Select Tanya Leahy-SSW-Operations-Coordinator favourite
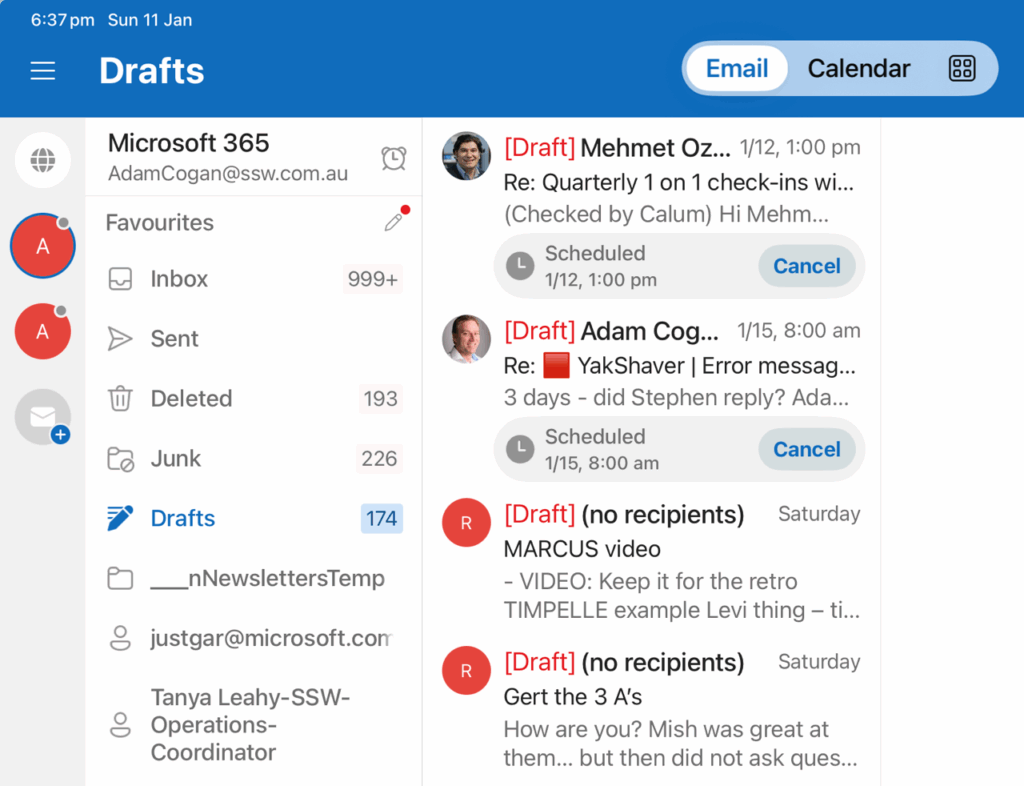The image size is (1024, 786). tap(250, 724)
